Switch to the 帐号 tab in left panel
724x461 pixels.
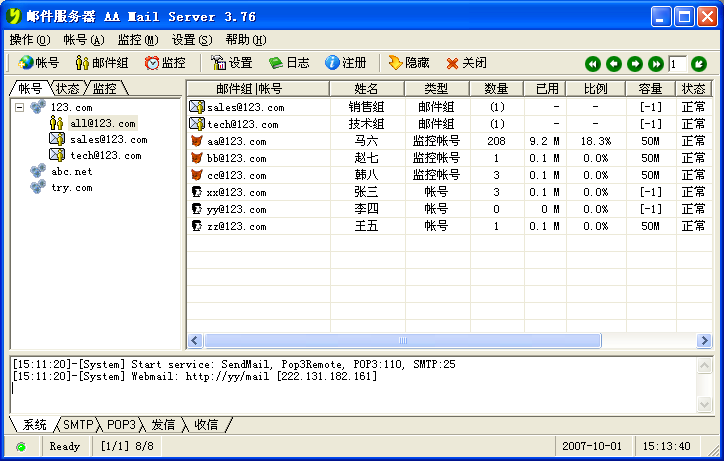(x=30, y=88)
